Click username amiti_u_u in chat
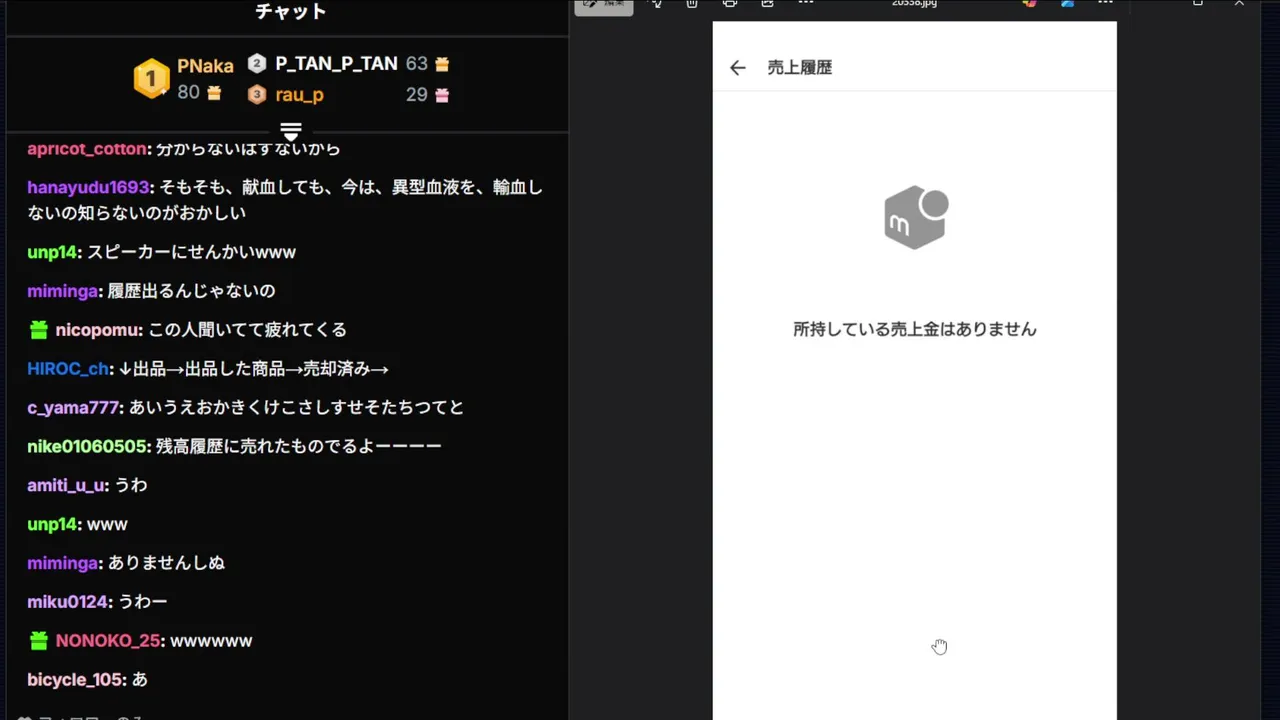 (x=66, y=486)
